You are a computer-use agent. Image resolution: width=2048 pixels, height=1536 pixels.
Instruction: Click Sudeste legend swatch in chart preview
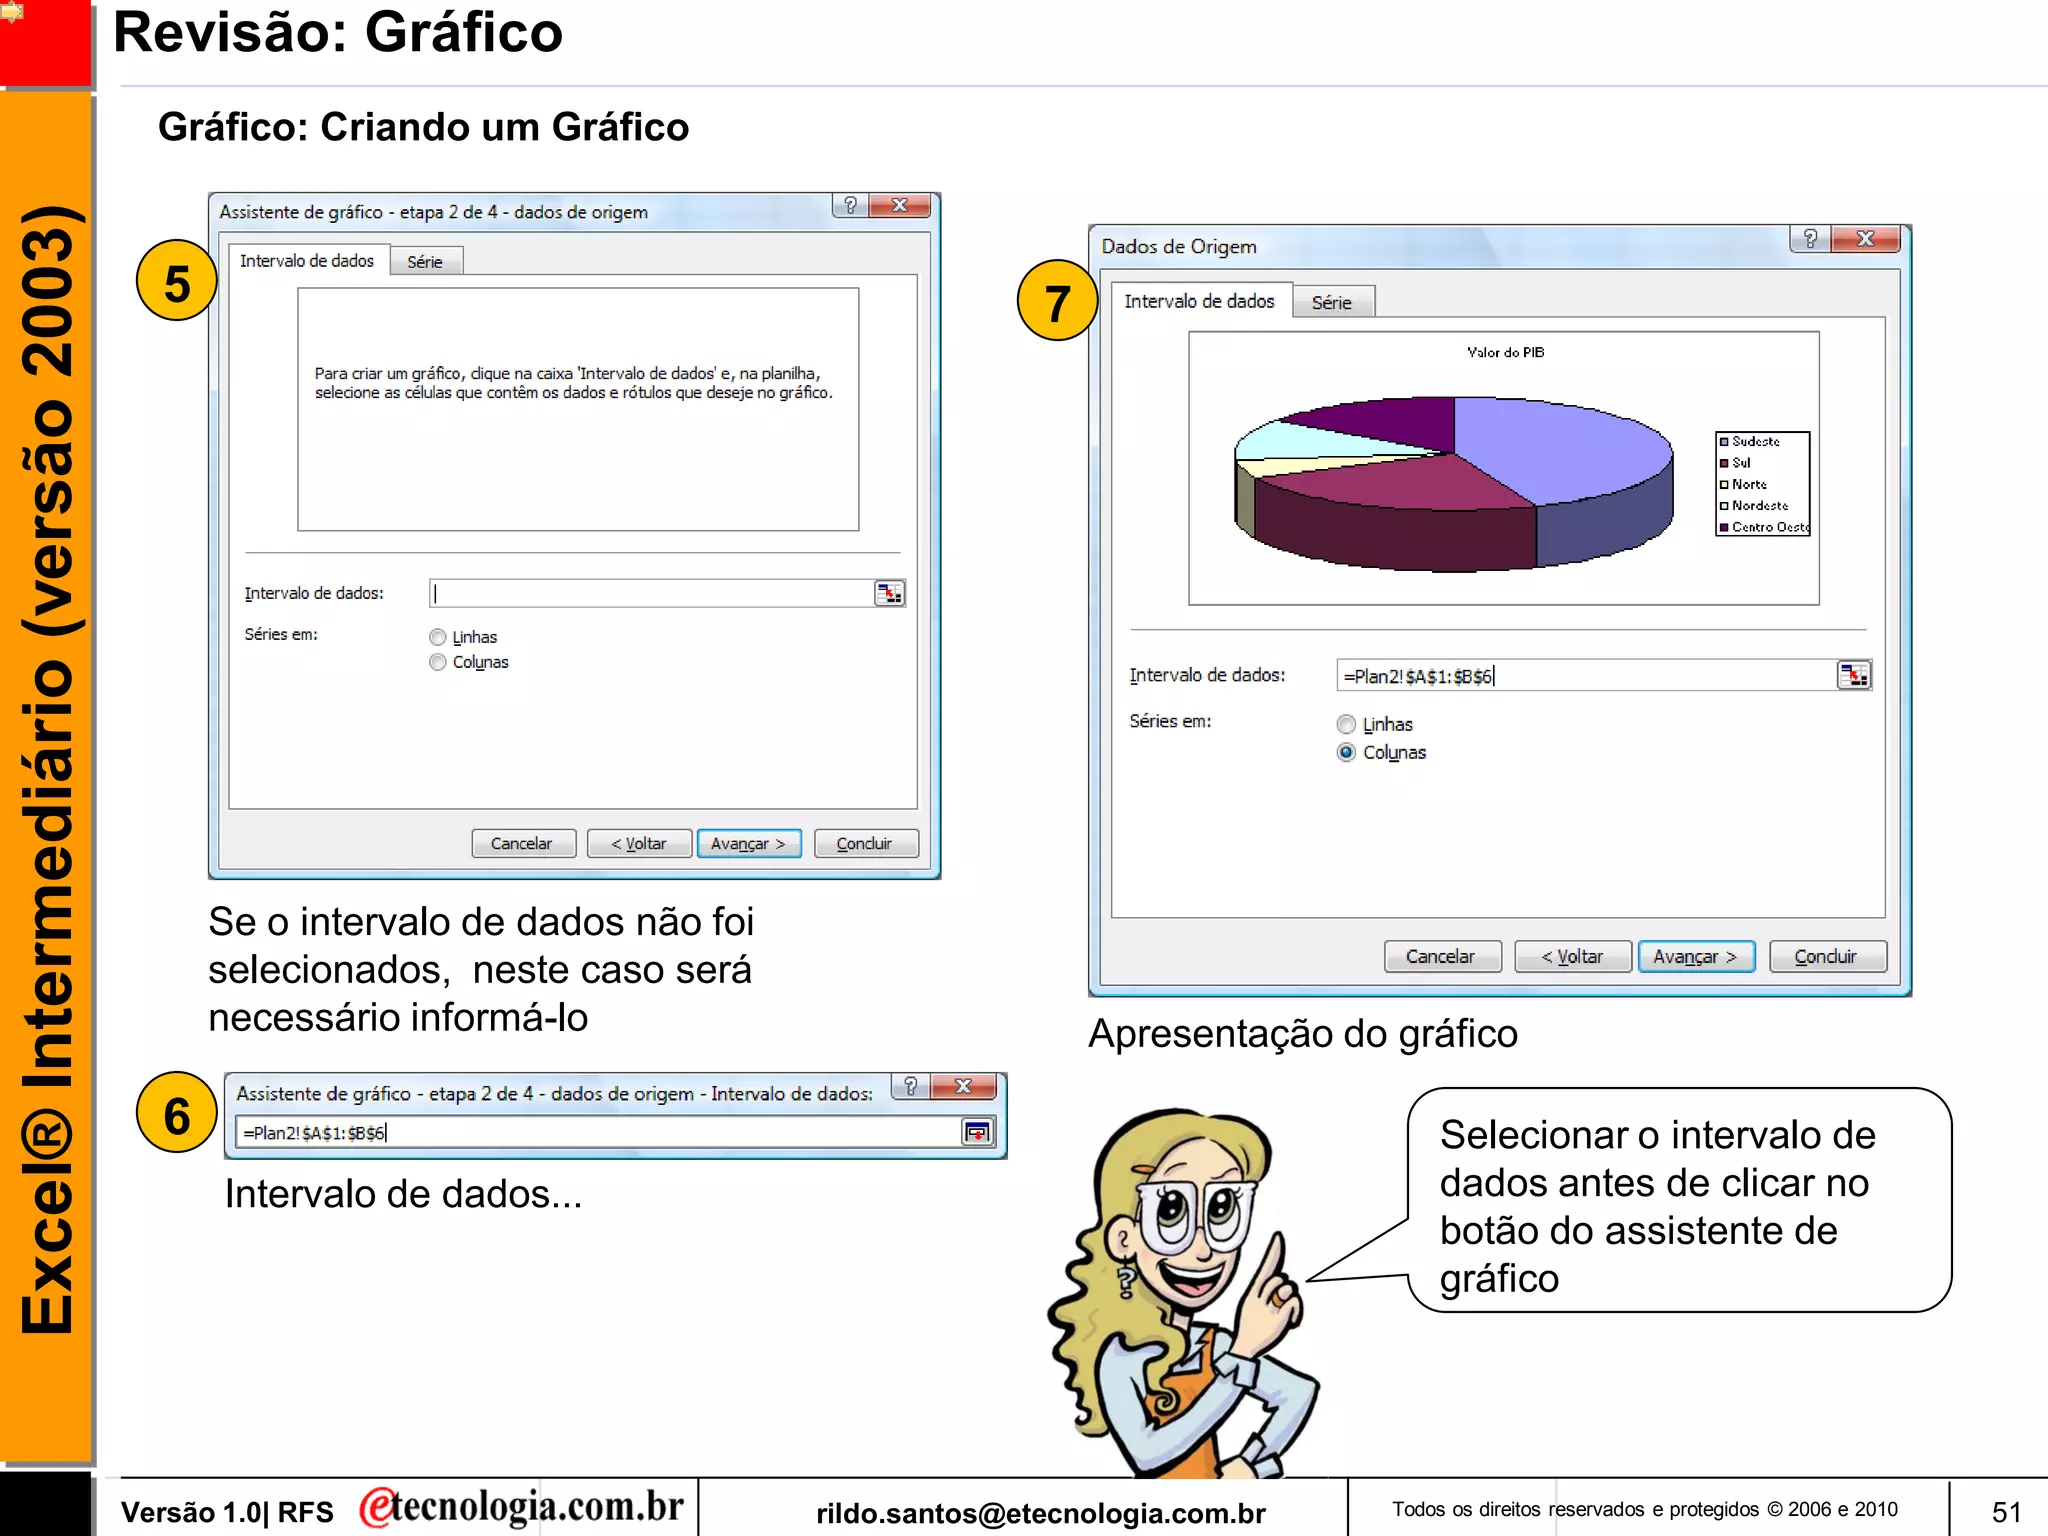(x=1724, y=441)
